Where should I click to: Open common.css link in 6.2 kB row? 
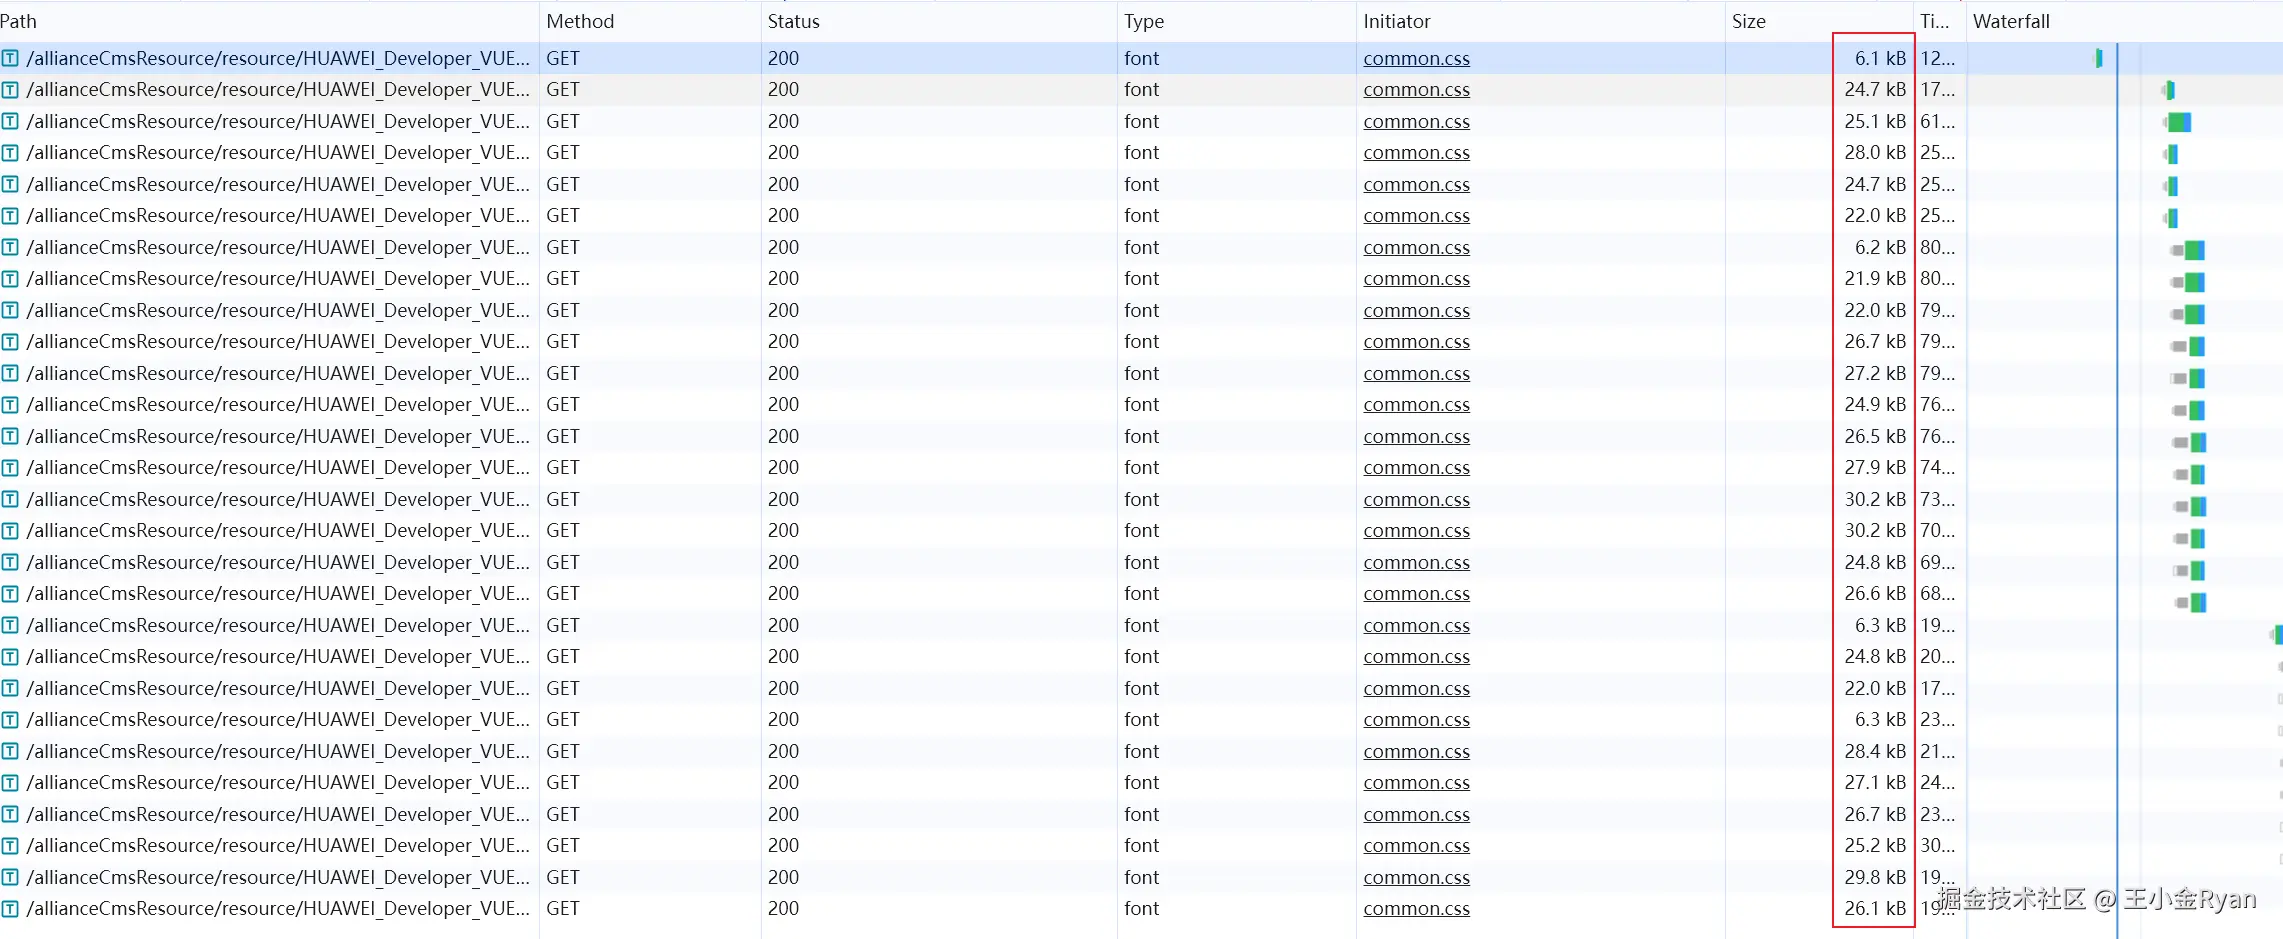pos(1416,247)
